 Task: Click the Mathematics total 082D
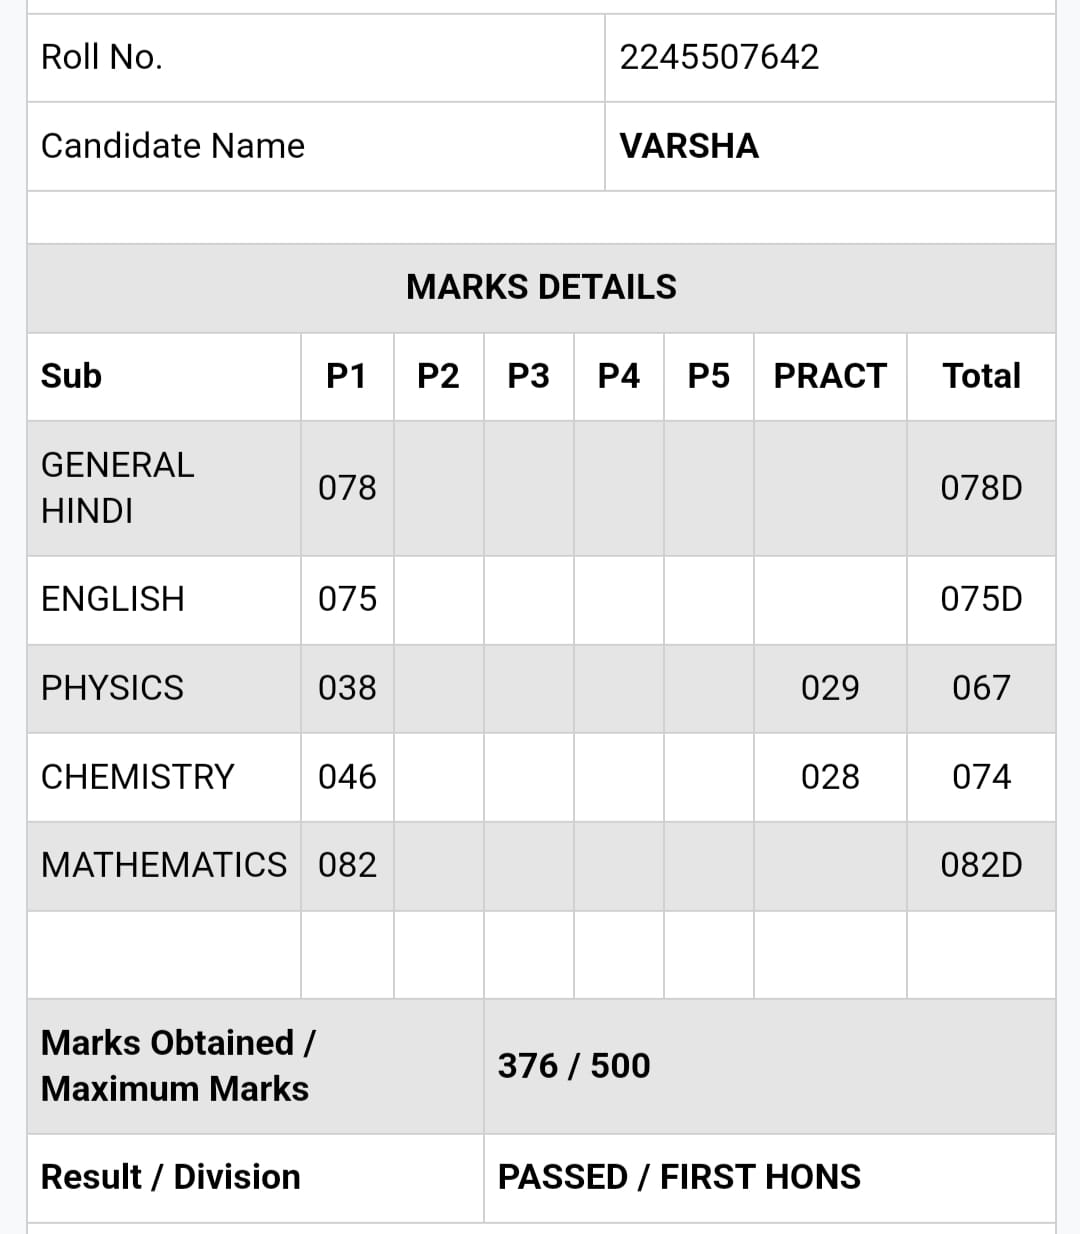tap(981, 865)
